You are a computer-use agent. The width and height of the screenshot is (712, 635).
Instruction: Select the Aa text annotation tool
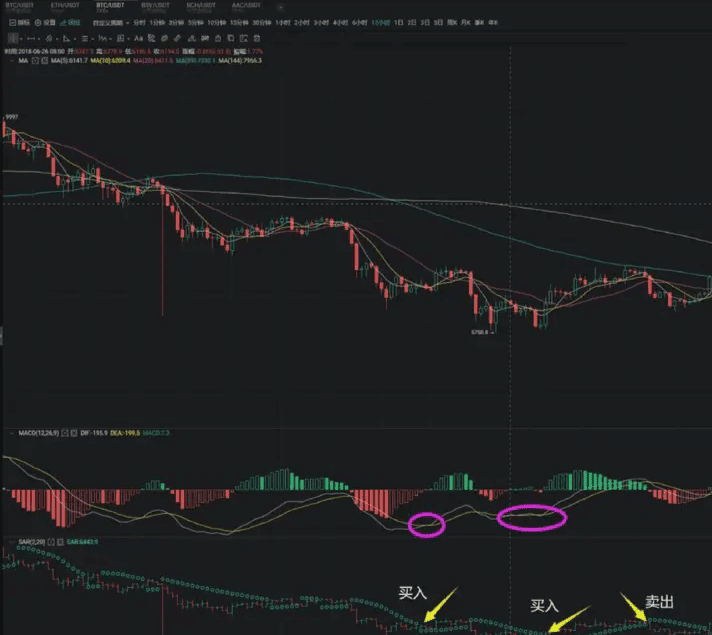pyautogui.click(x=138, y=39)
